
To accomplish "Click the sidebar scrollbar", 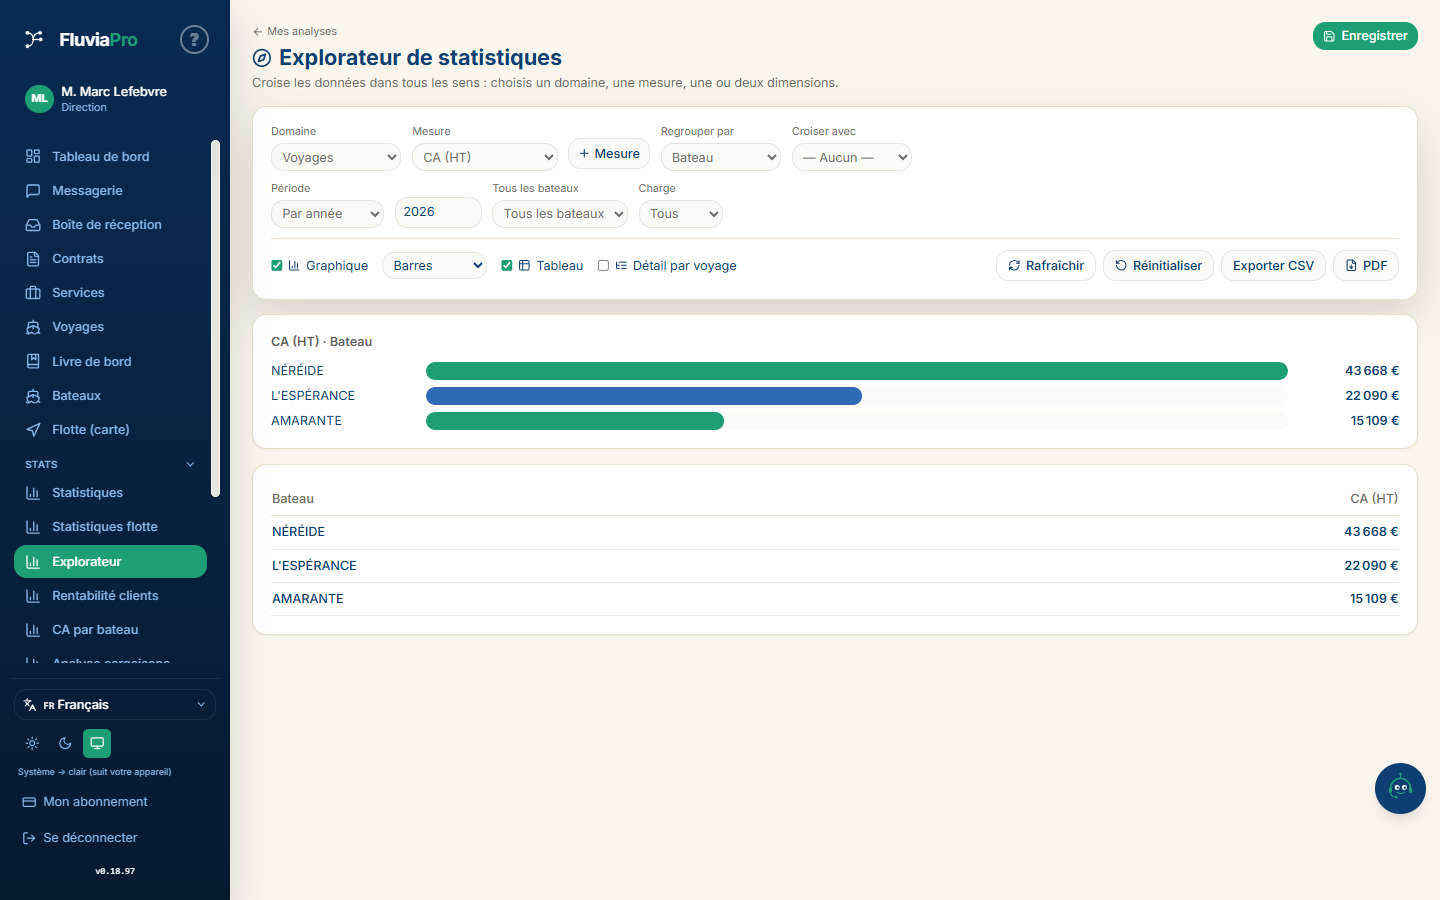I will pos(215,318).
